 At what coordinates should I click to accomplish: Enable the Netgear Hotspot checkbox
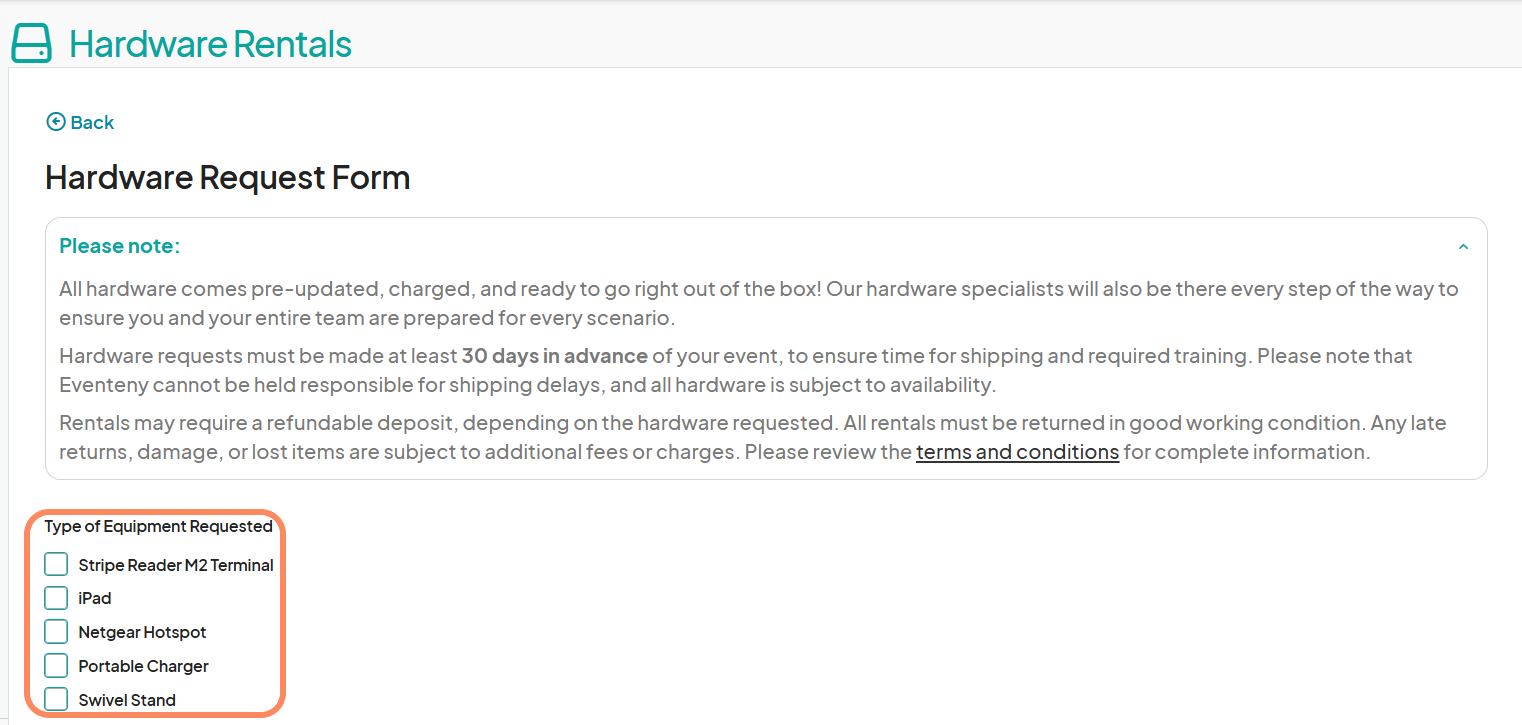click(x=56, y=632)
